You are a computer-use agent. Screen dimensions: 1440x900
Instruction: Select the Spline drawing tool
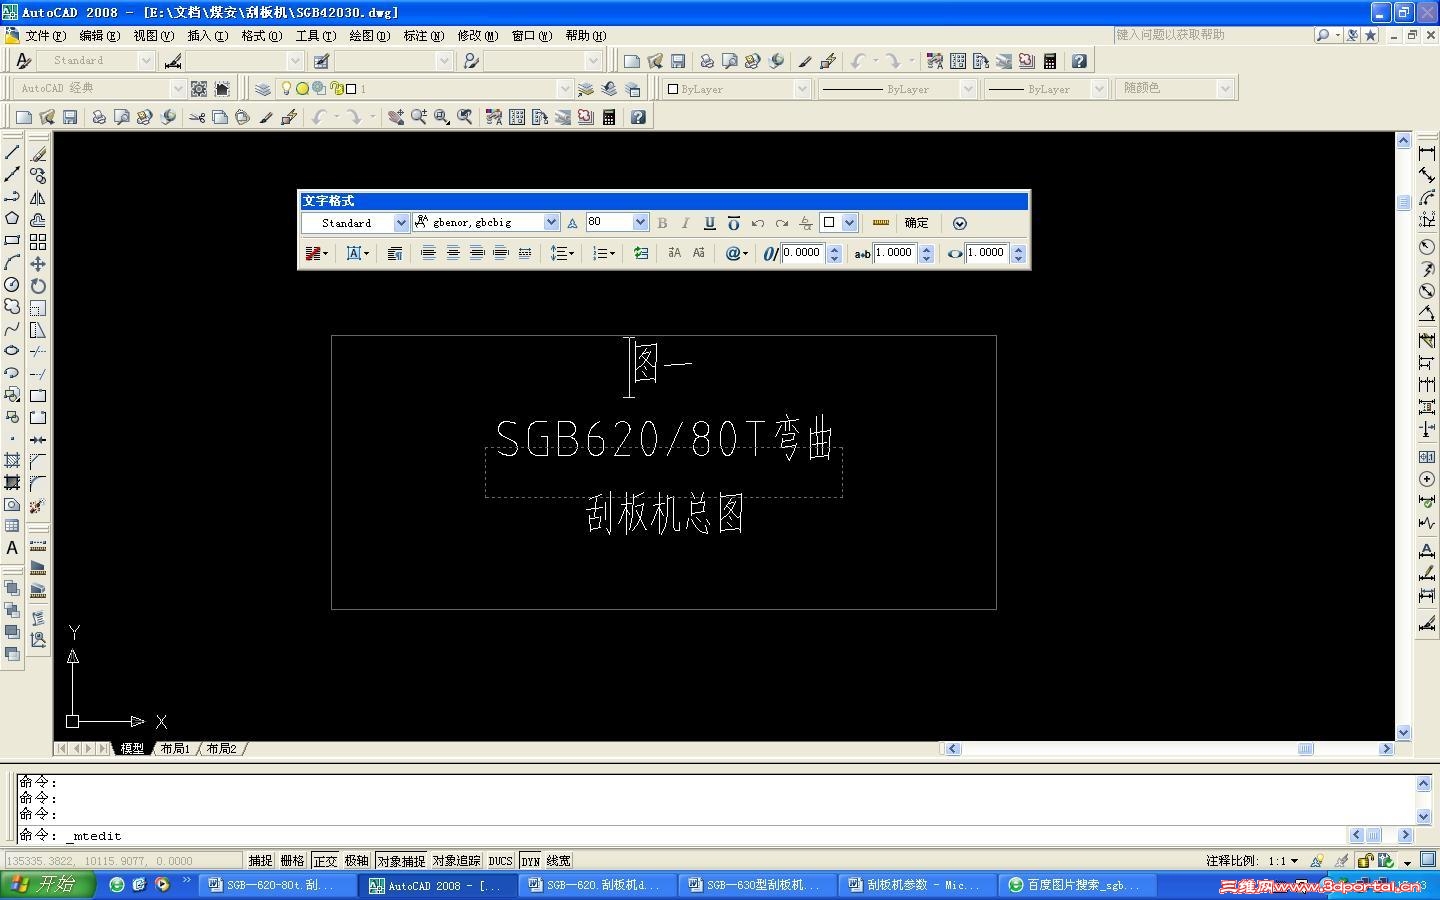tap(12, 329)
